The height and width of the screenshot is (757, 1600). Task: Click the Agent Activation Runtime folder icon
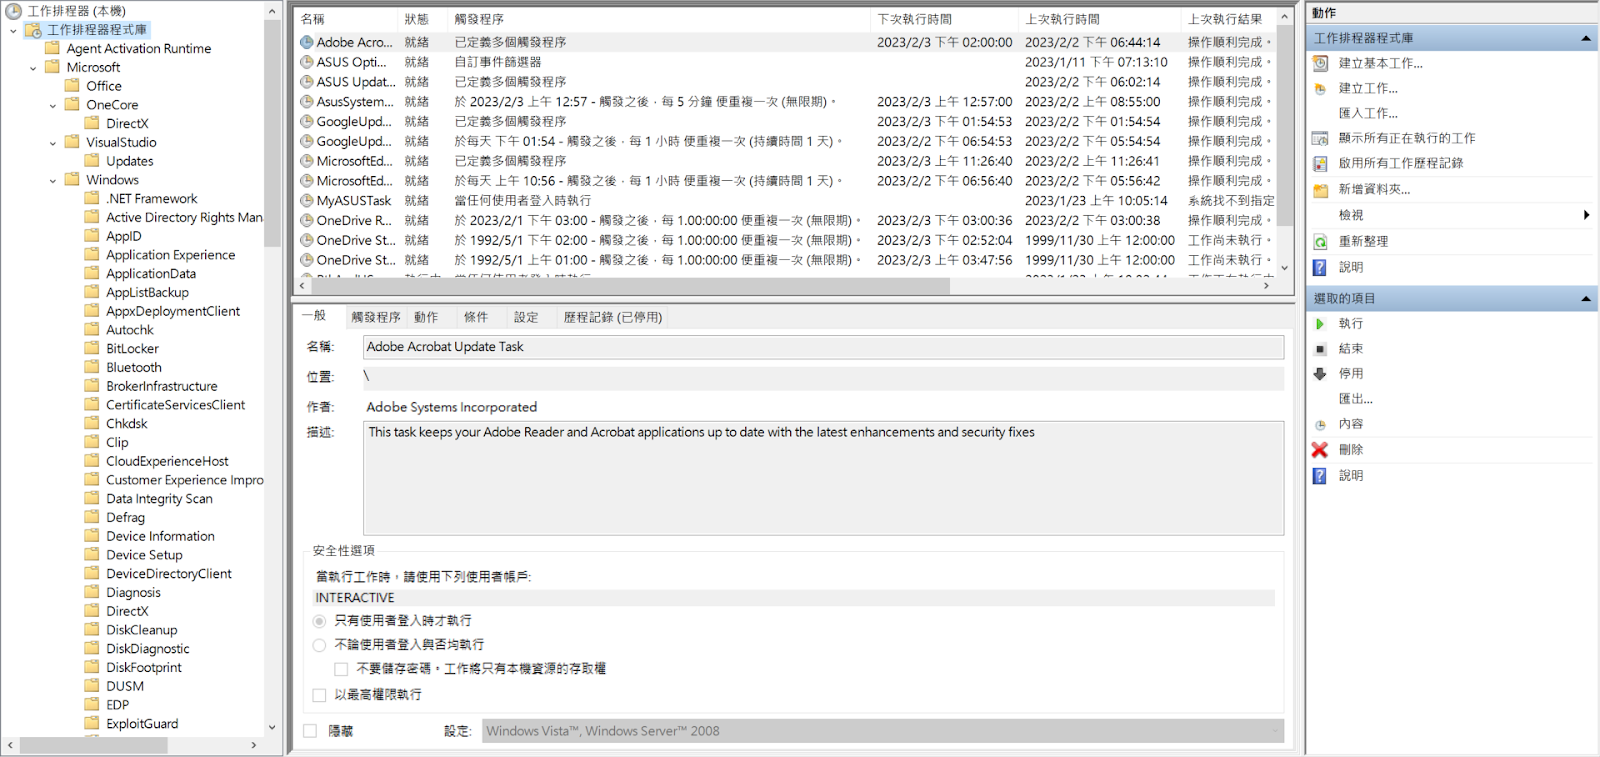[52, 48]
